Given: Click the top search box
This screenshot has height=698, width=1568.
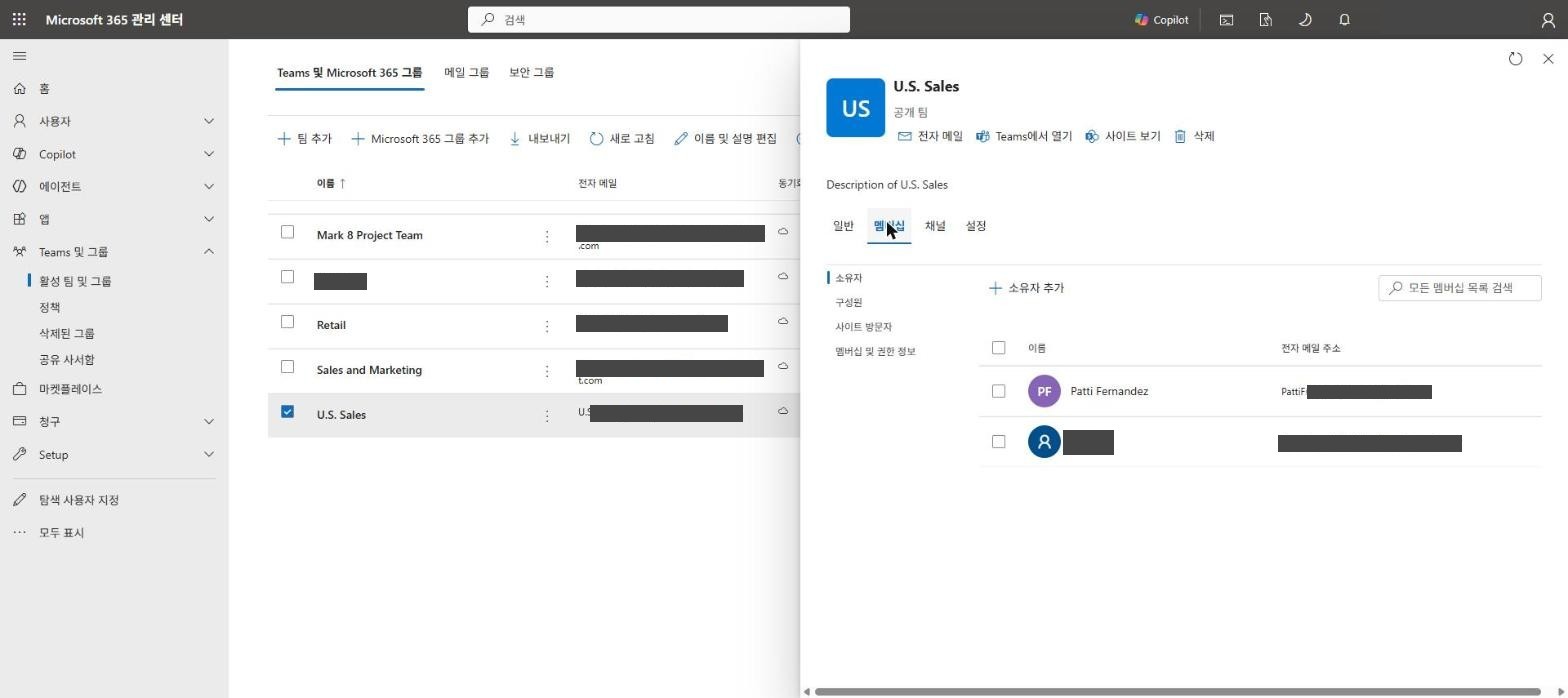Looking at the screenshot, I should pyautogui.click(x=659, y=19).
